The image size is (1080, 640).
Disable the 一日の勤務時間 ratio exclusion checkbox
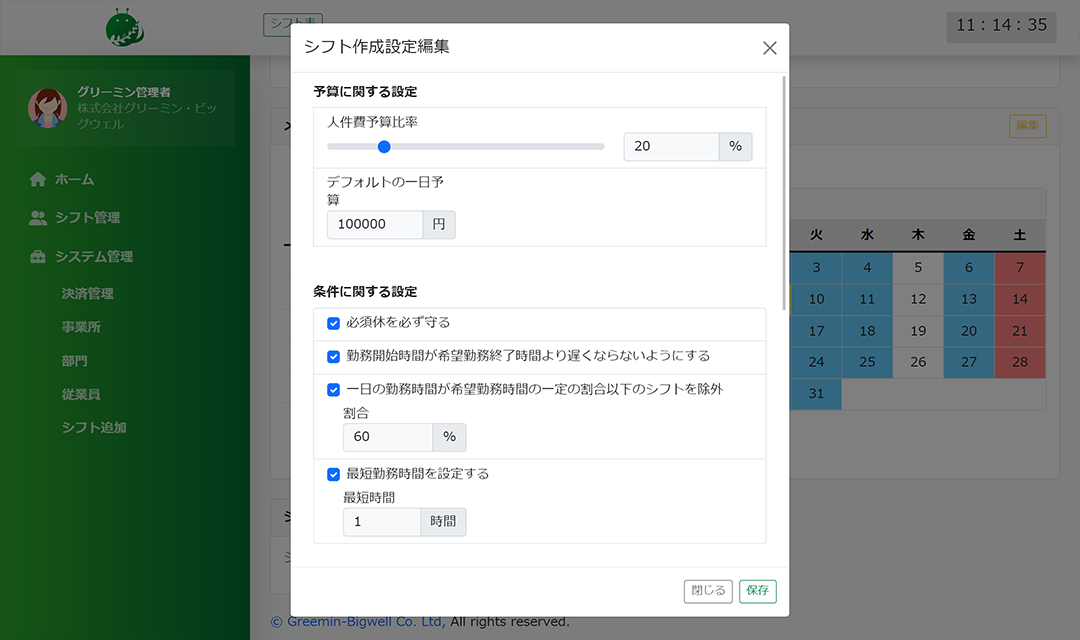pyautogui.click(x=334, y=390)
